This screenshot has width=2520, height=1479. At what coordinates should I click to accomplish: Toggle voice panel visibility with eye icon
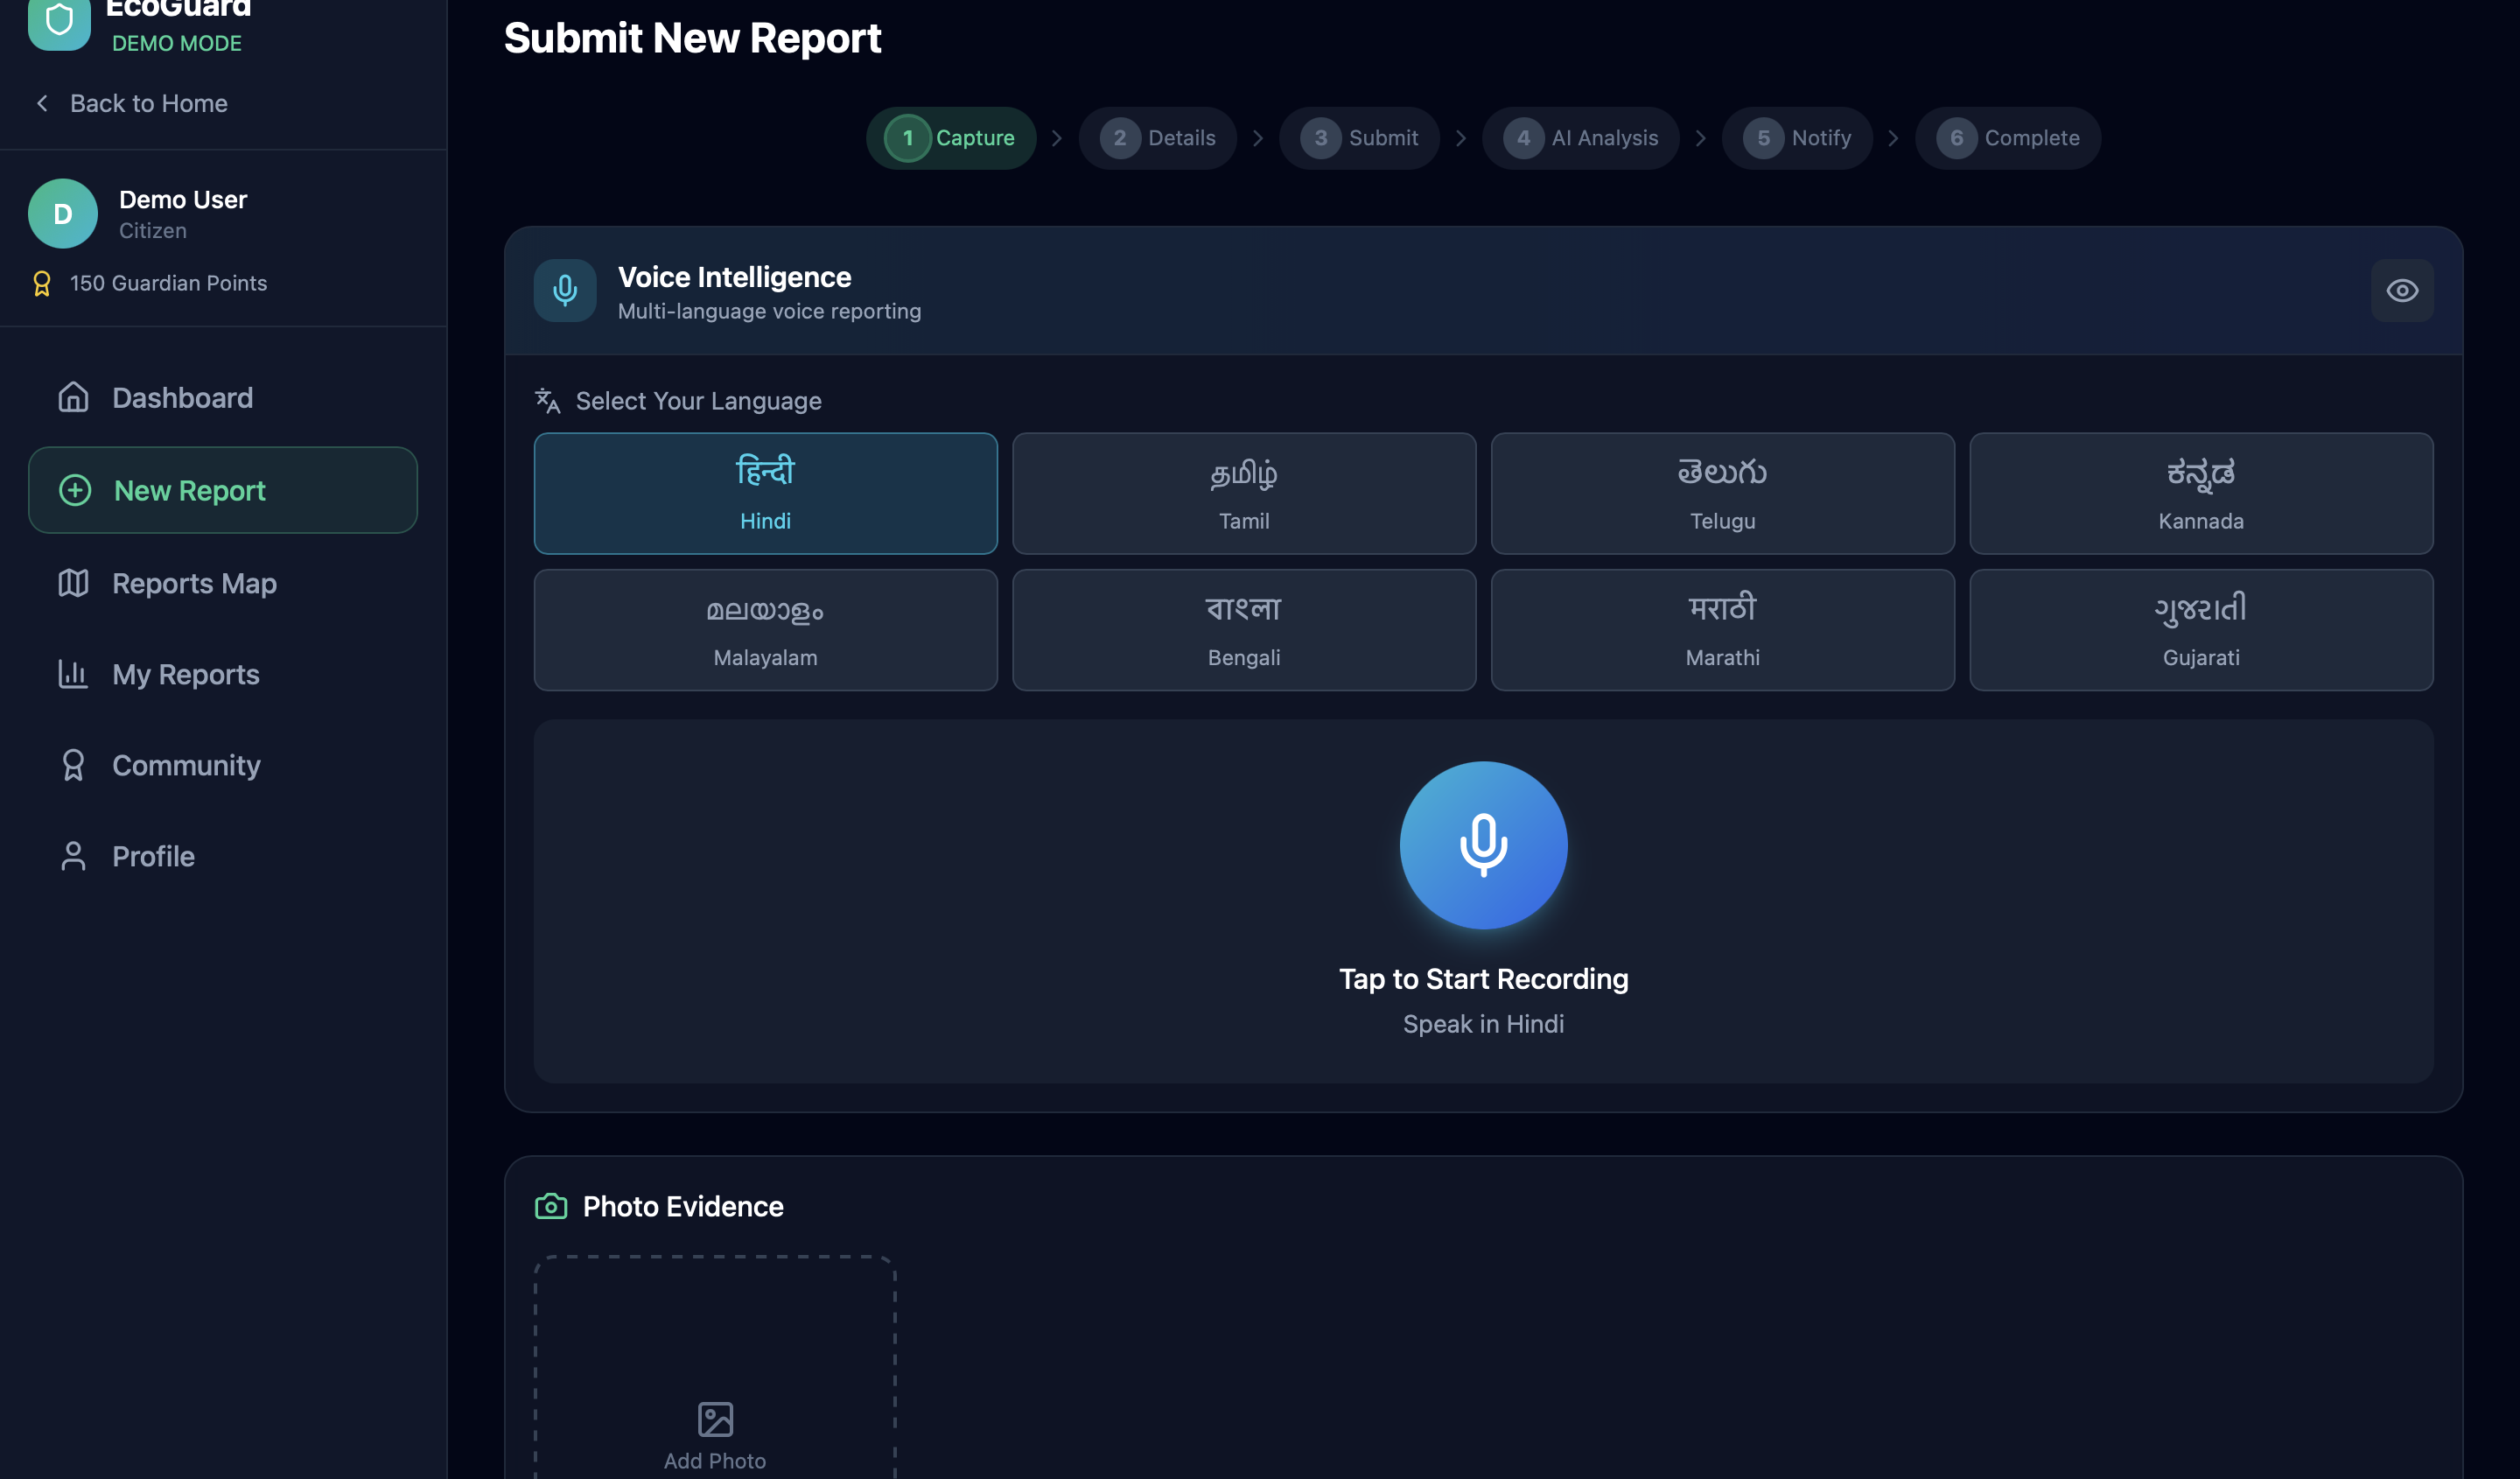click(2401, 290)
